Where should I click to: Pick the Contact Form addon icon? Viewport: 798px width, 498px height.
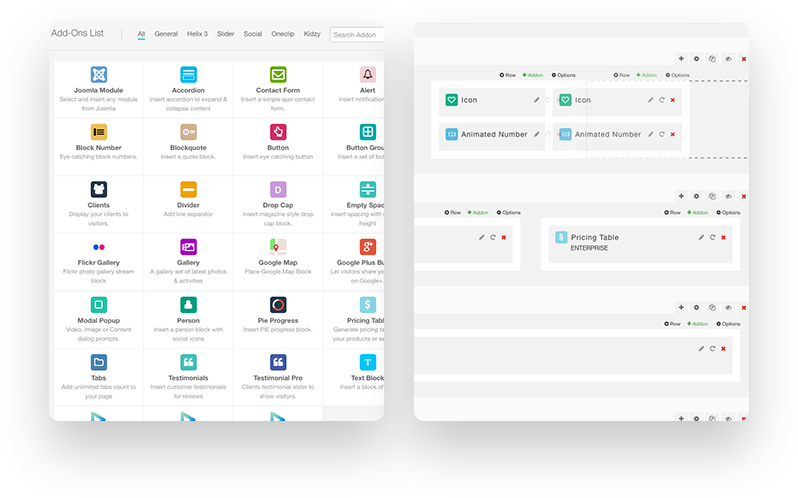click(278, 74)
